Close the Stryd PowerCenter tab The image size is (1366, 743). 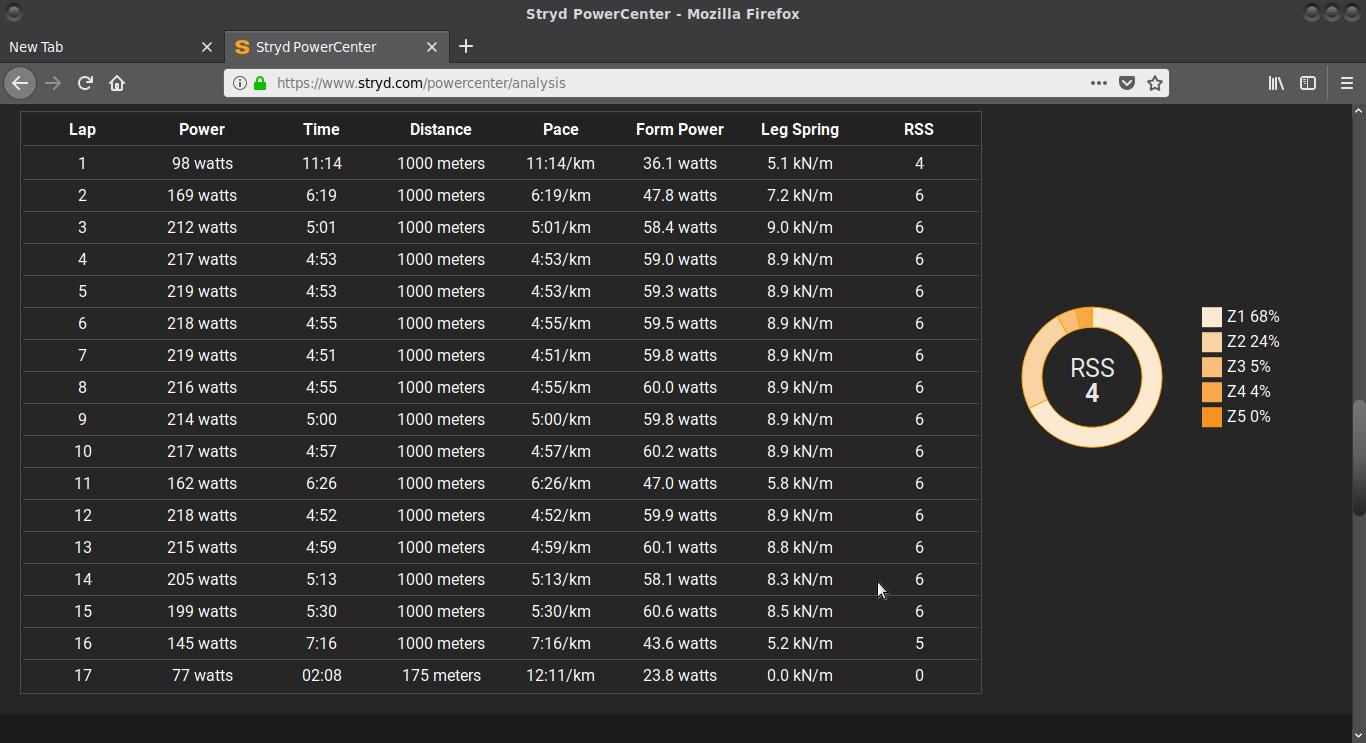[432, 47]
